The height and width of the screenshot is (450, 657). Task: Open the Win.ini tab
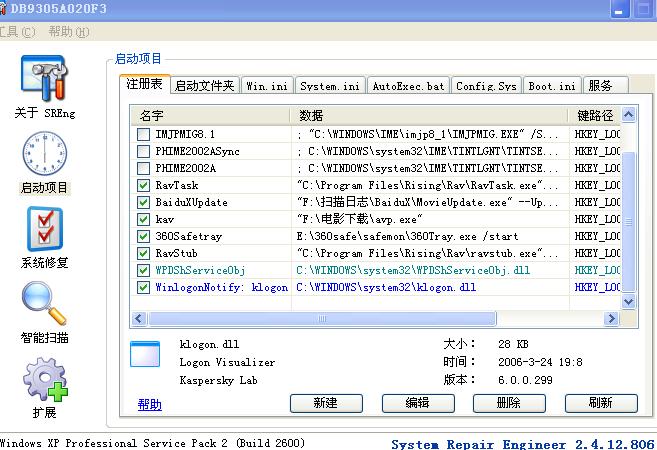(267, 85)
